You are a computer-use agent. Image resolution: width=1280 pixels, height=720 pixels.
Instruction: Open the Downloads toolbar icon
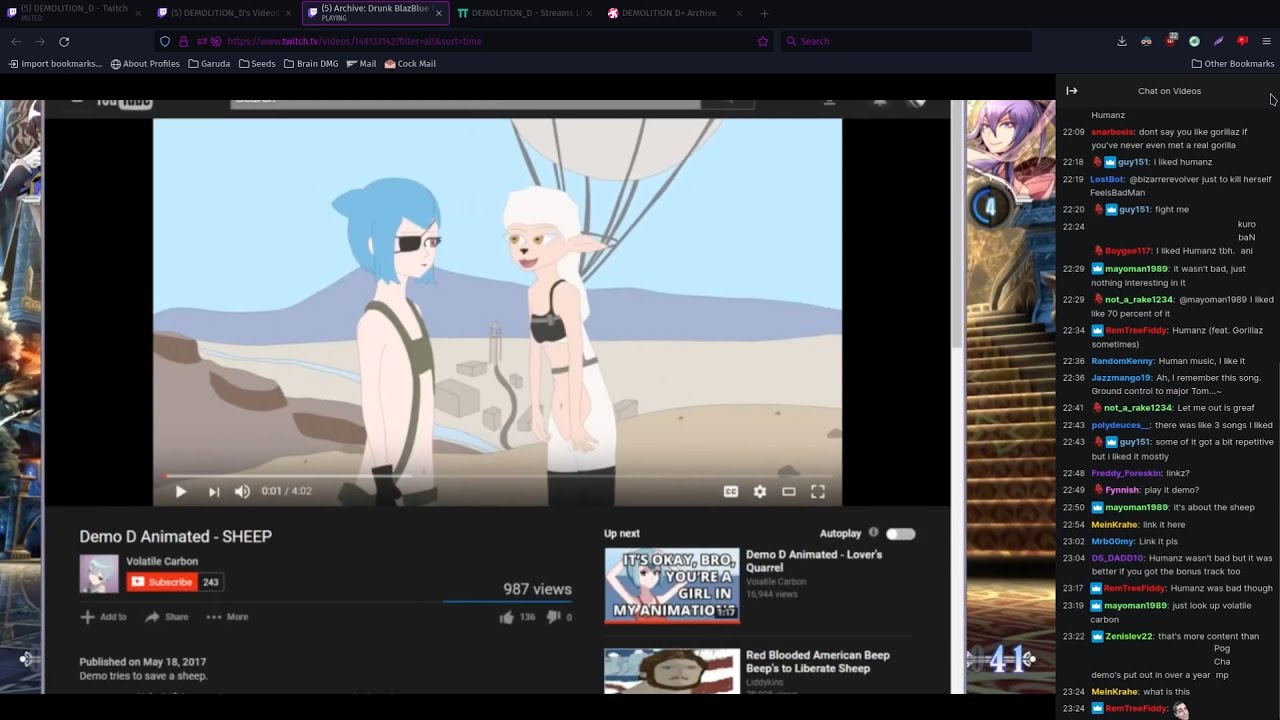(x=1122, y=41)
